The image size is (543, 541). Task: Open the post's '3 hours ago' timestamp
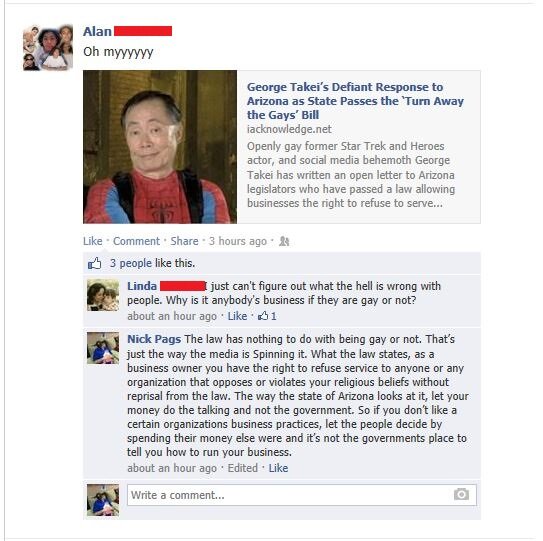238,241
